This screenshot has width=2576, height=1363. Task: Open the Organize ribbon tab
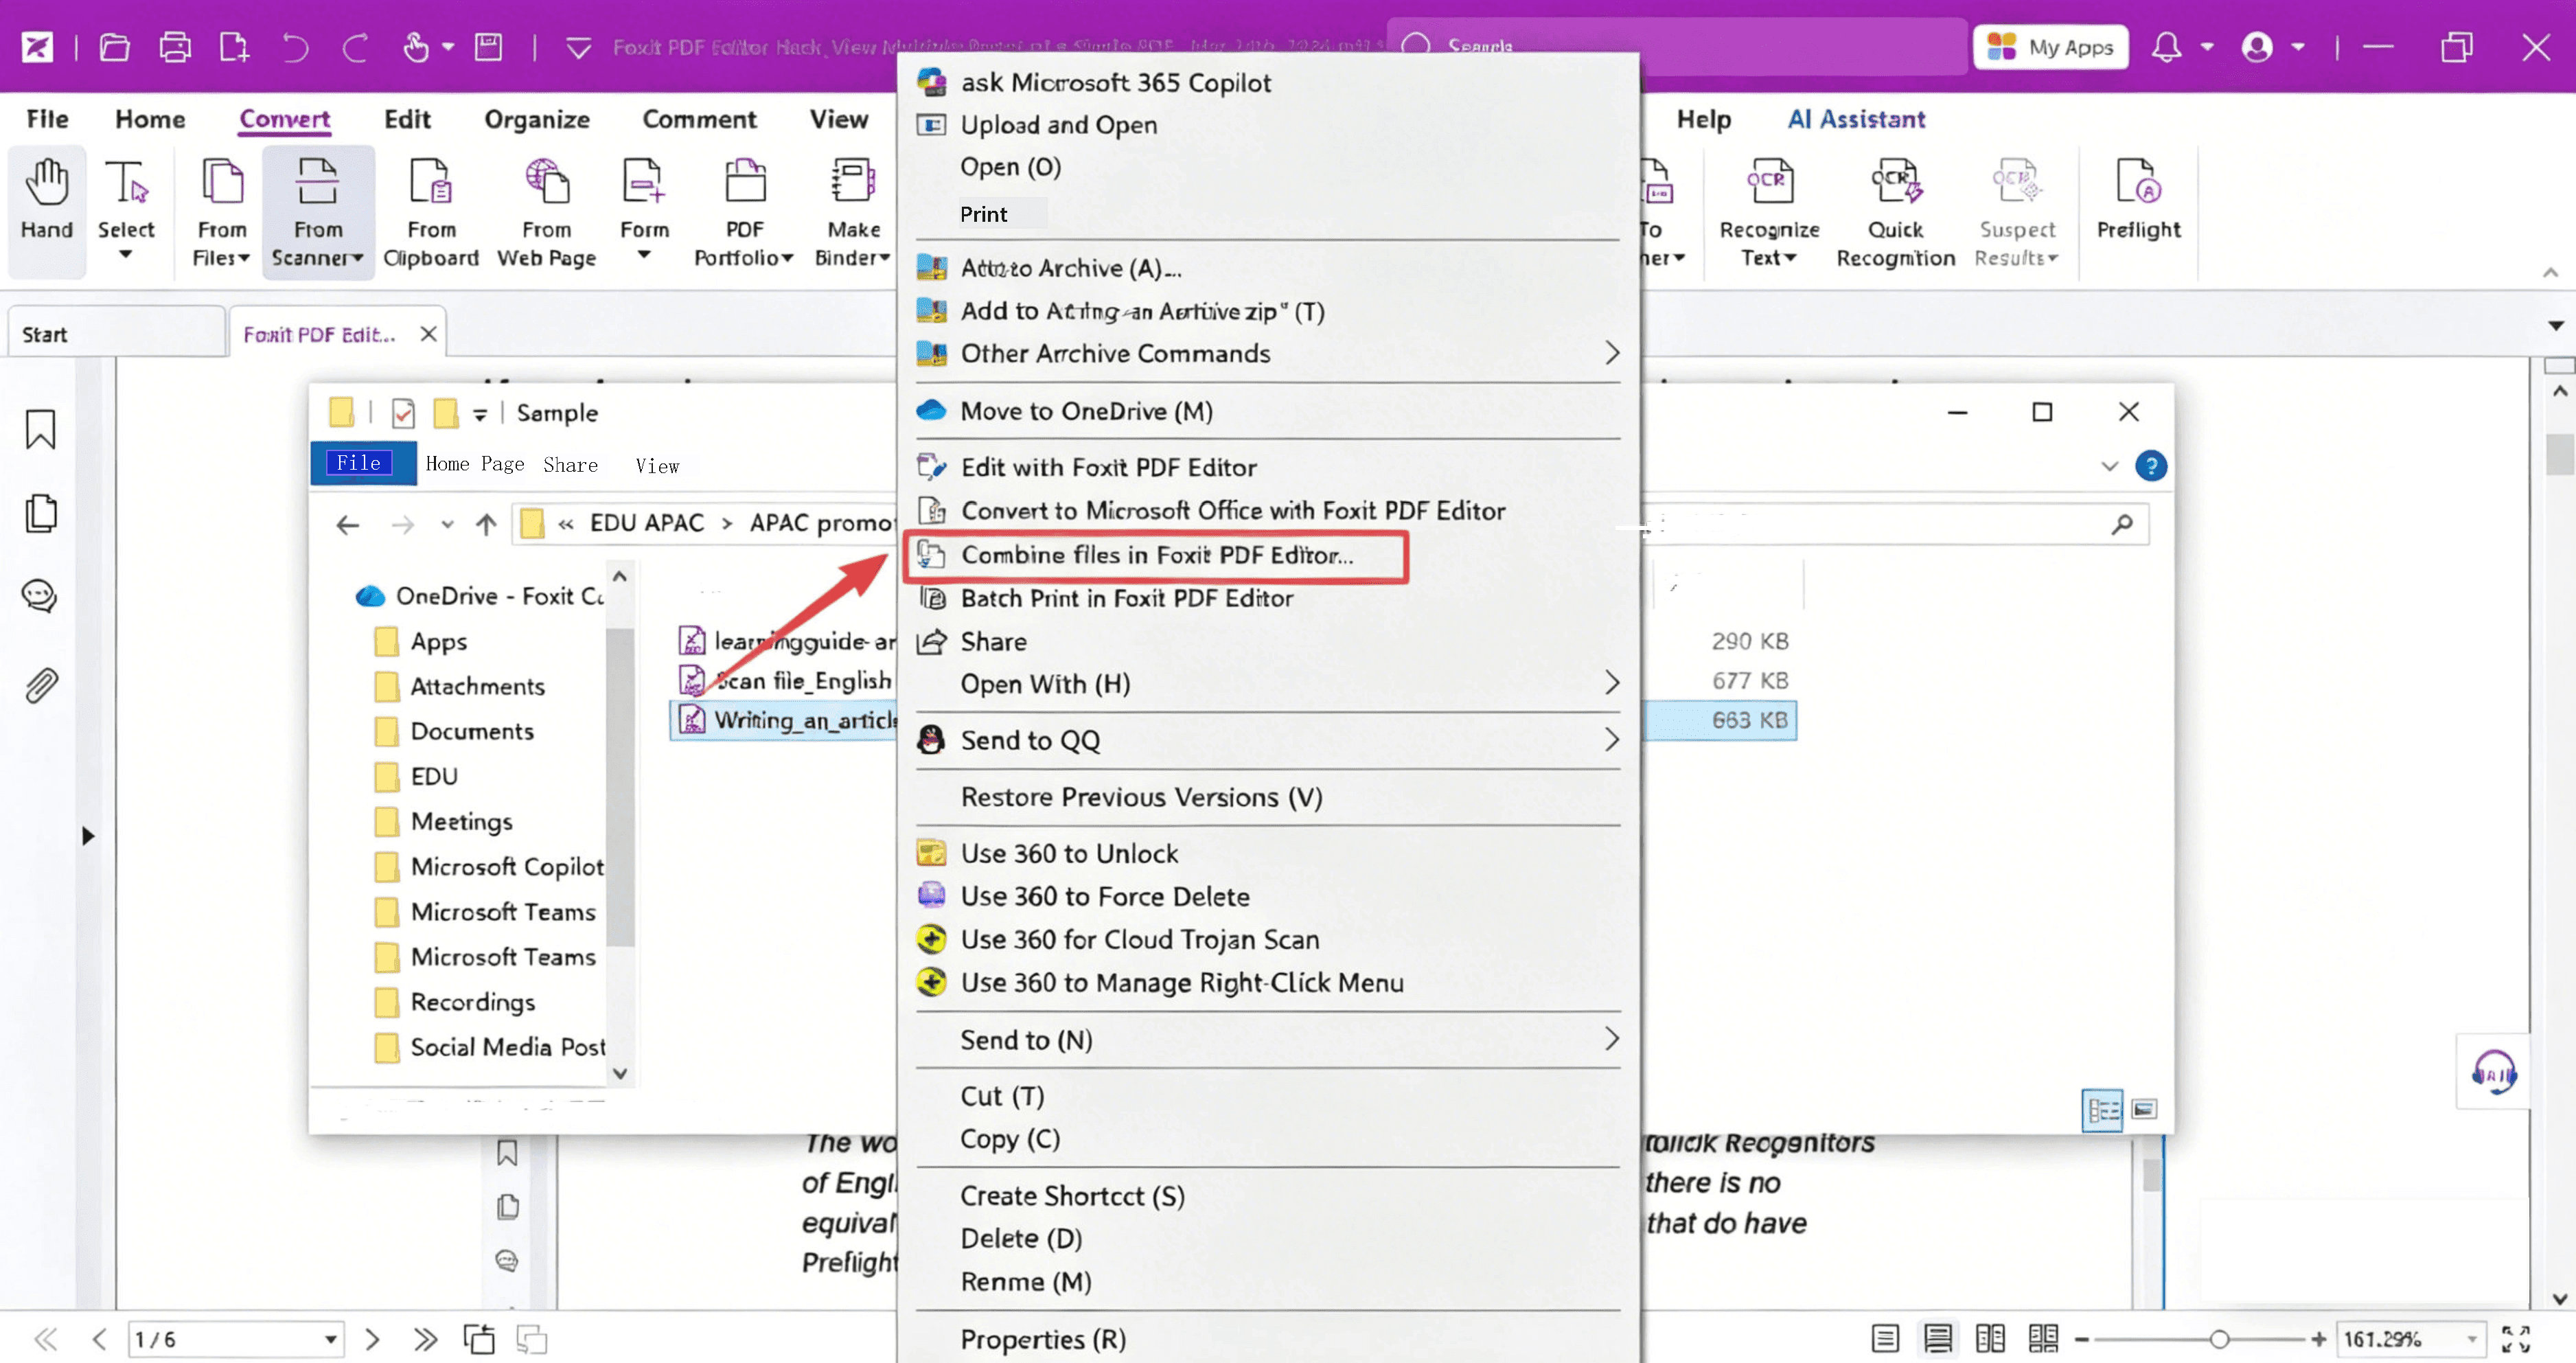coord(537,119)
